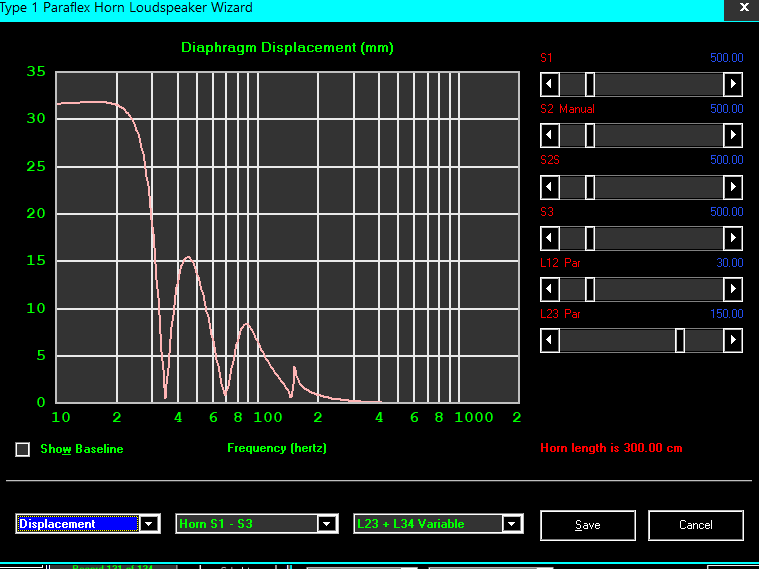759x569 pixels.
Task: Click the S1 slider thumb
Action: [x=590, y=84]
